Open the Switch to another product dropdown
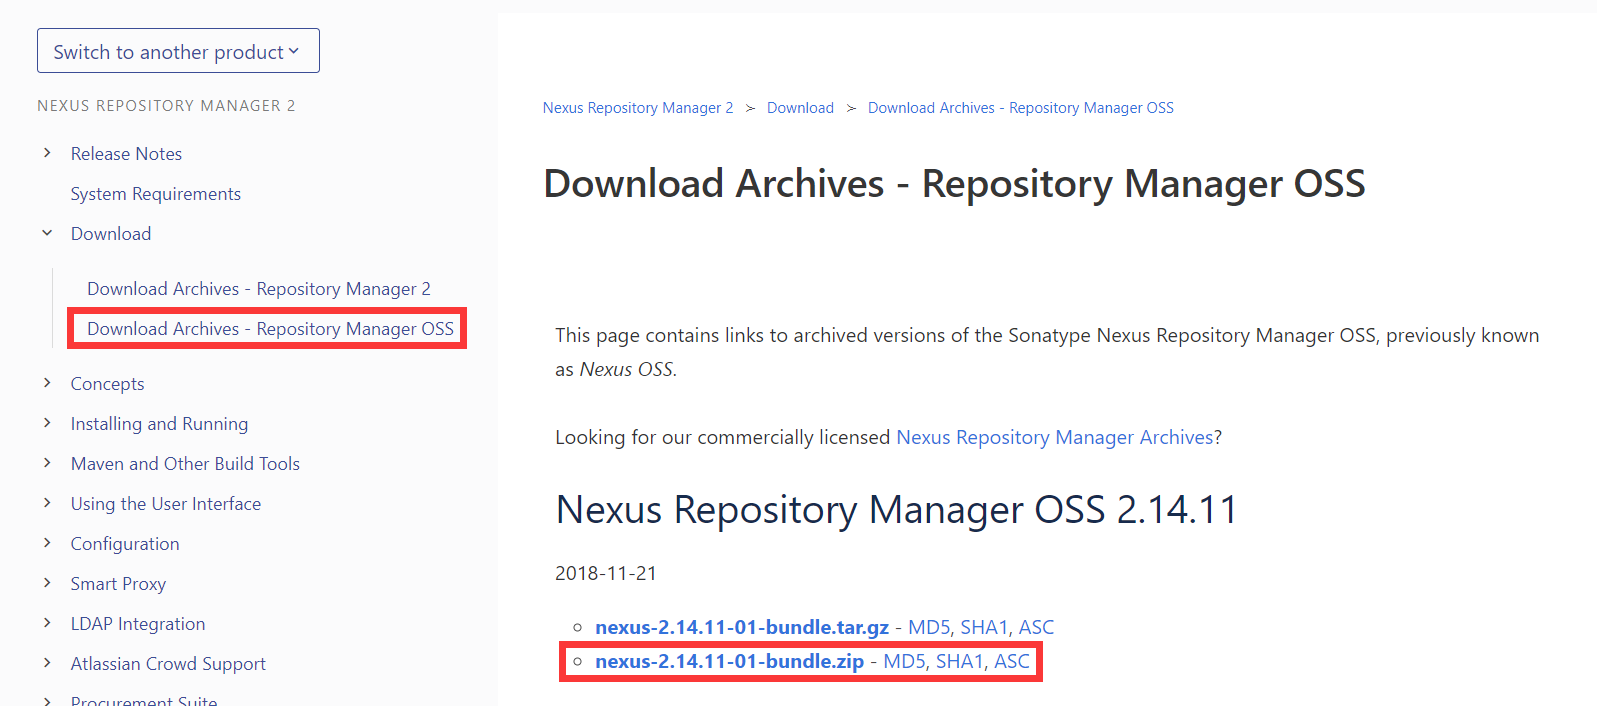The image size is (1597, 706). (177, 51)
